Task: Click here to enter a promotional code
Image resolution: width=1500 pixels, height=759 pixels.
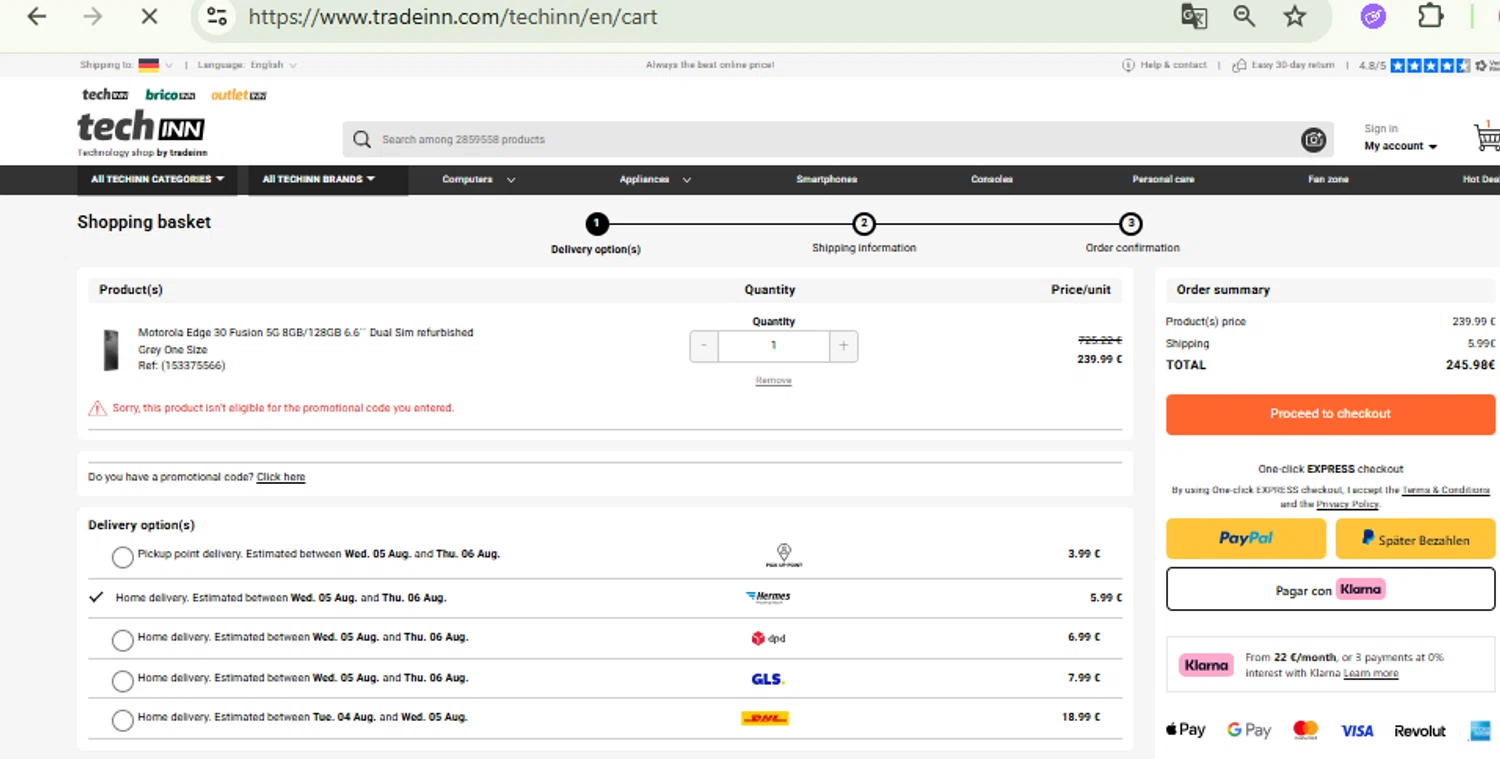Action: (x=281, y=477)
